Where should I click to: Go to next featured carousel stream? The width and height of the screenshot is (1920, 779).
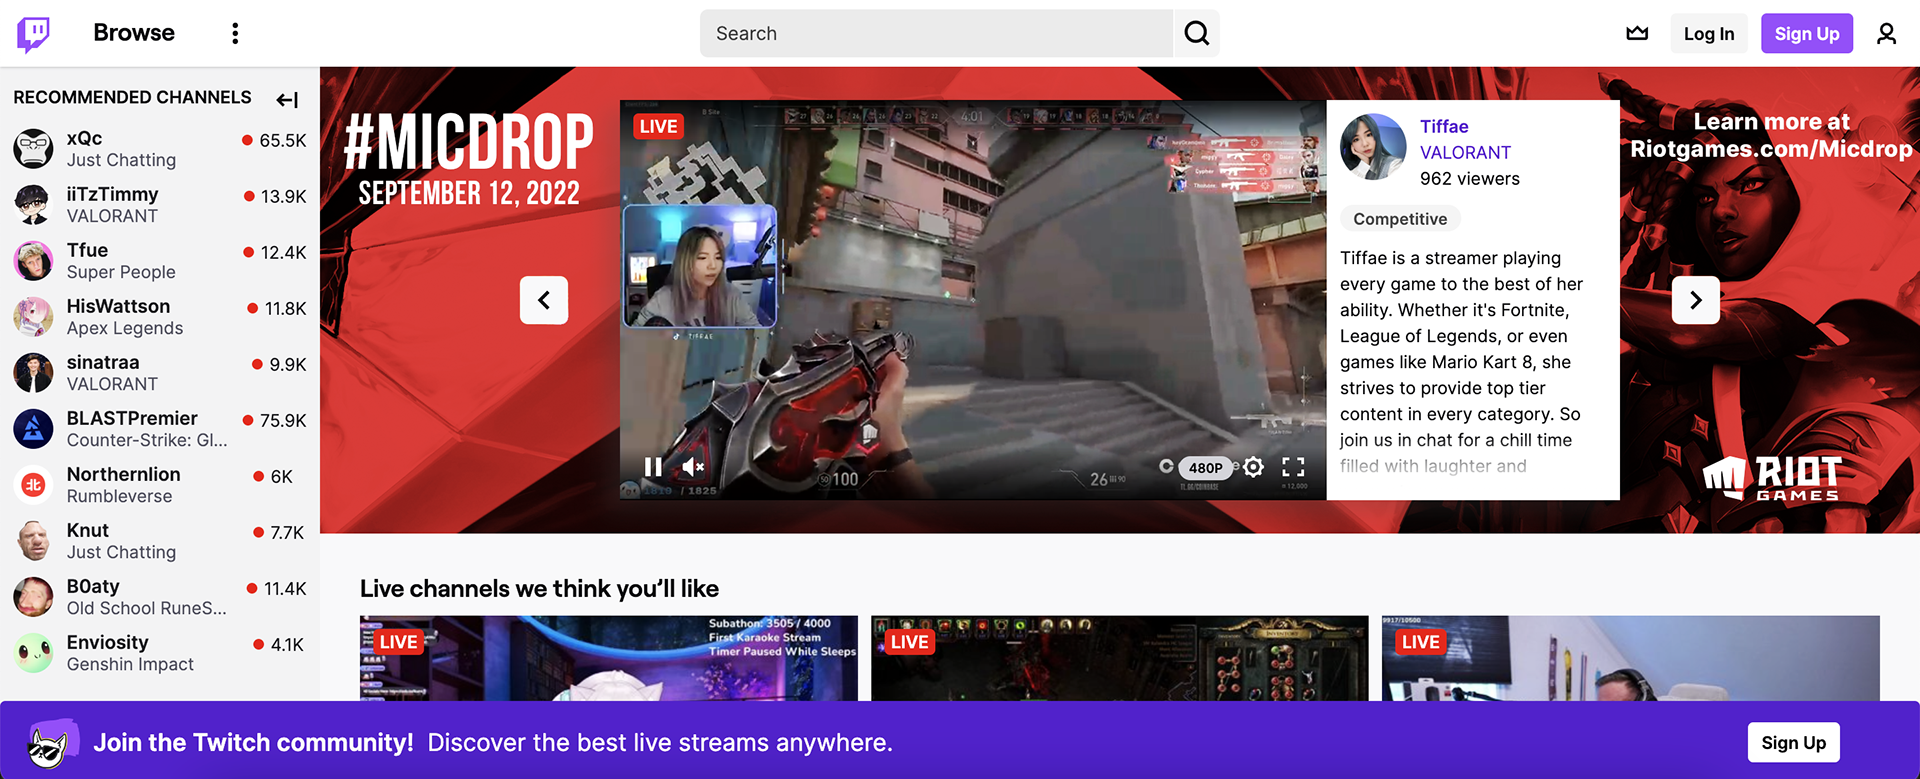(x=1696, y=300)
